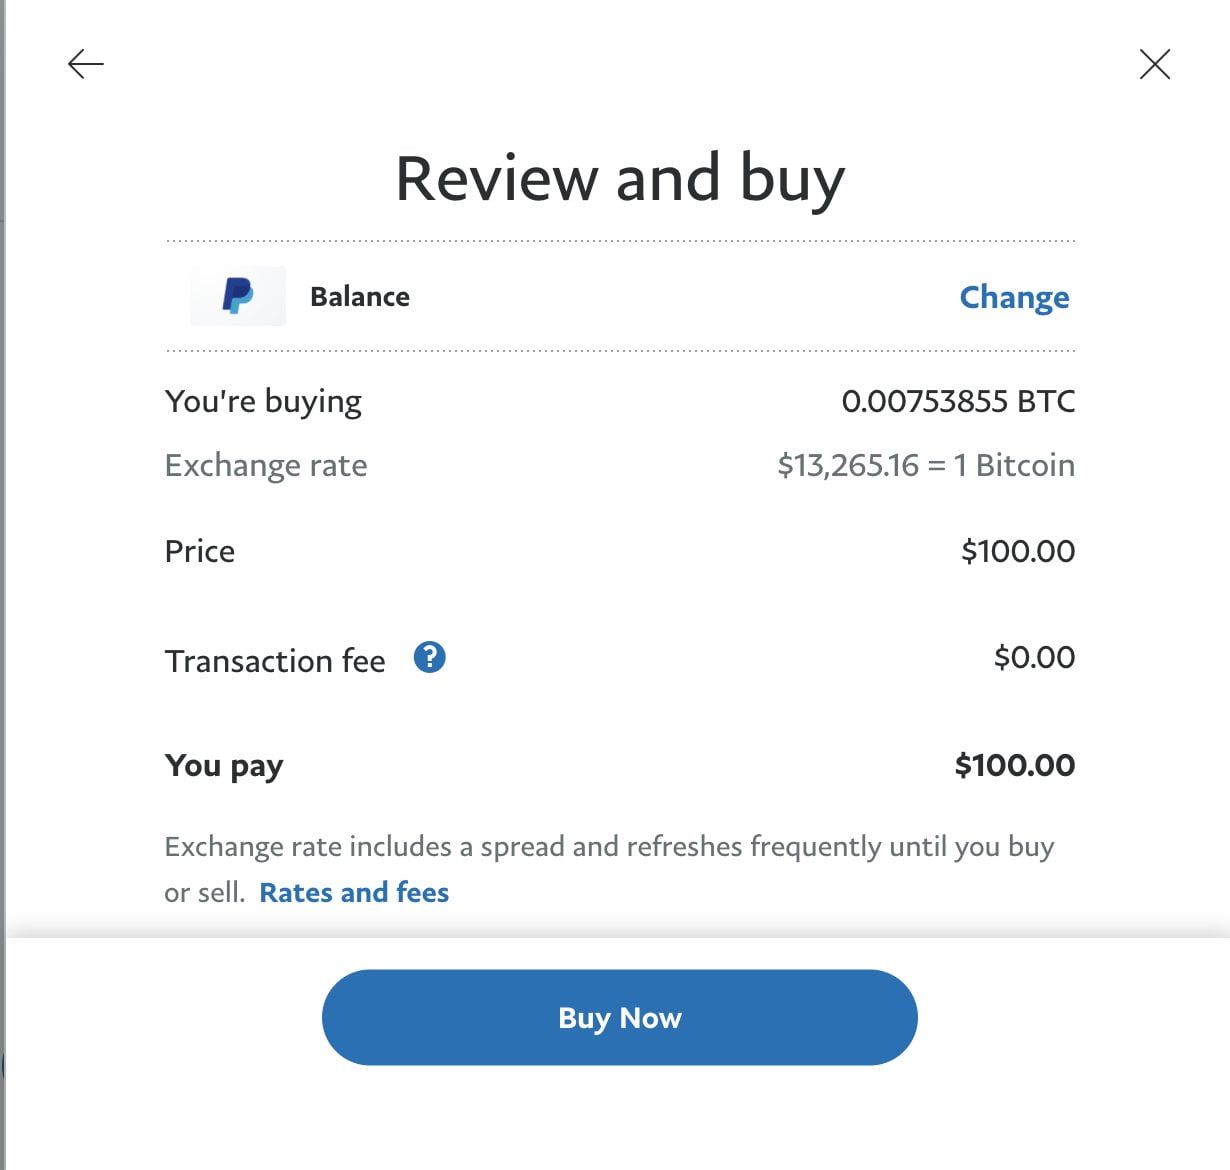Click the exchange rate spread disclaimer text
The image size is (1230, 1170).
click(608, 847)
